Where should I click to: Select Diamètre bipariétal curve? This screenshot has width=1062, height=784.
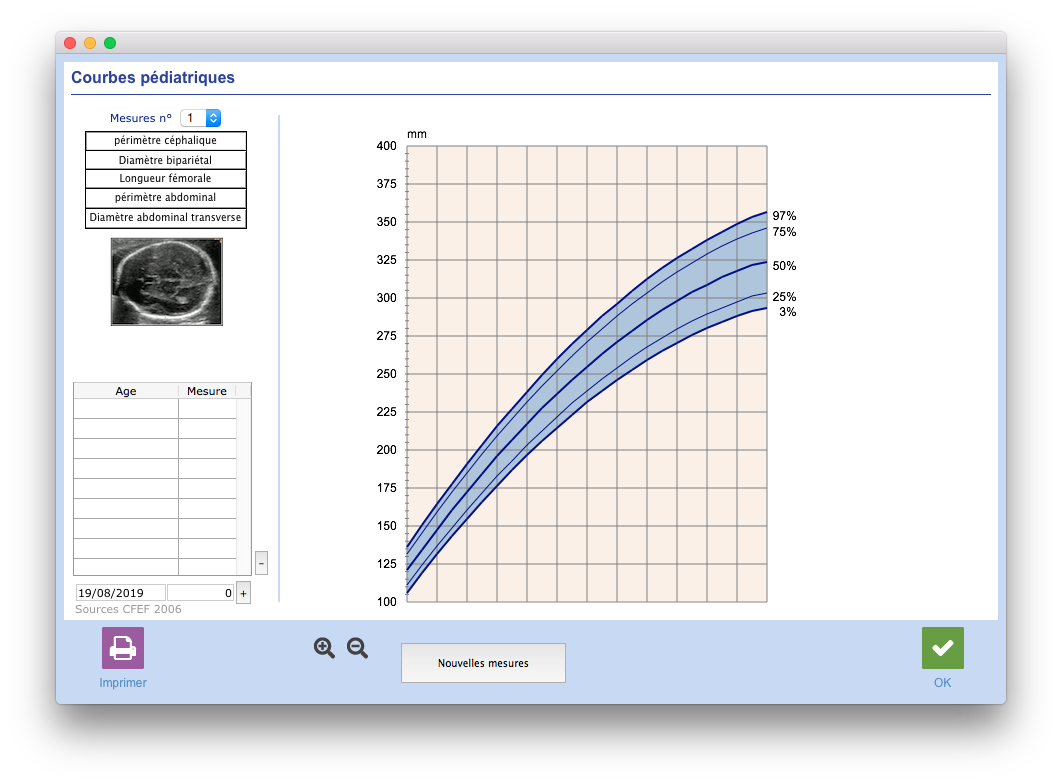click(x=165, y=160)
